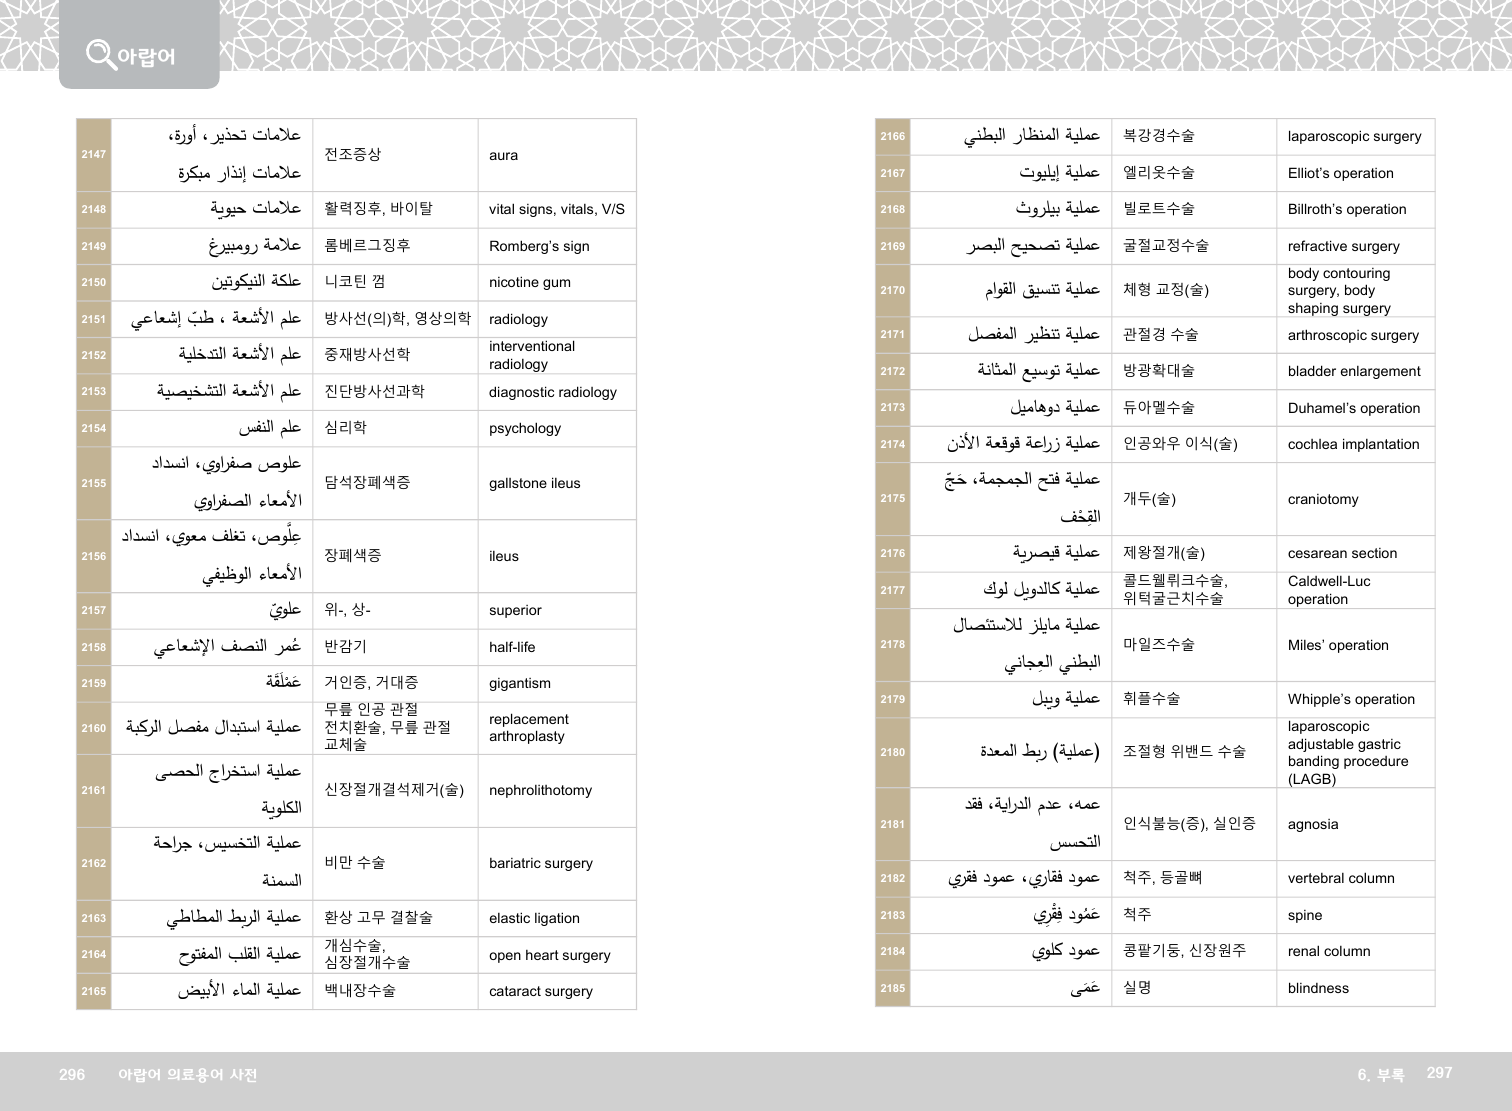The width and height of the screenshot is (1512, 1111).
Task: Select the 'bariatric surgery' cell
Action: (540, 863)
